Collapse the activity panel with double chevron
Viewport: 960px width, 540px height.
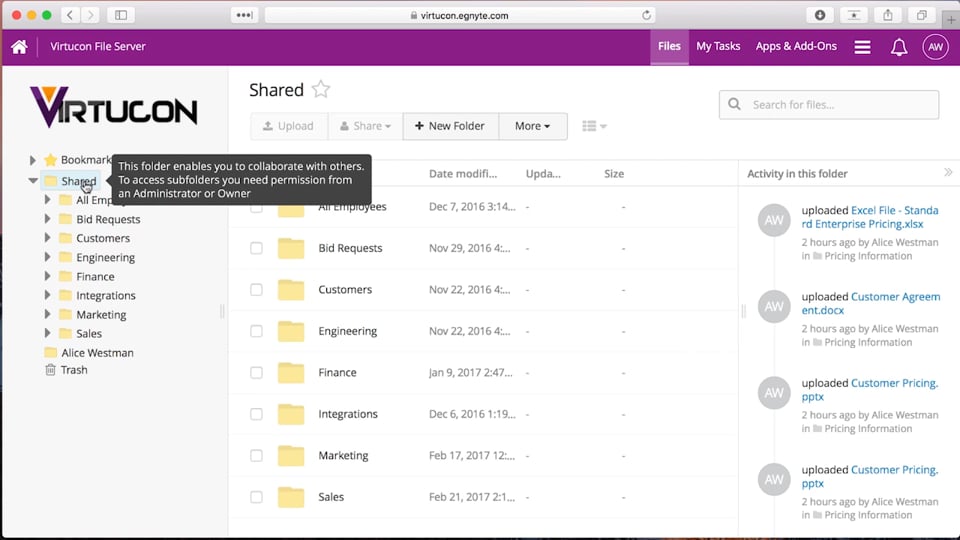948,173
